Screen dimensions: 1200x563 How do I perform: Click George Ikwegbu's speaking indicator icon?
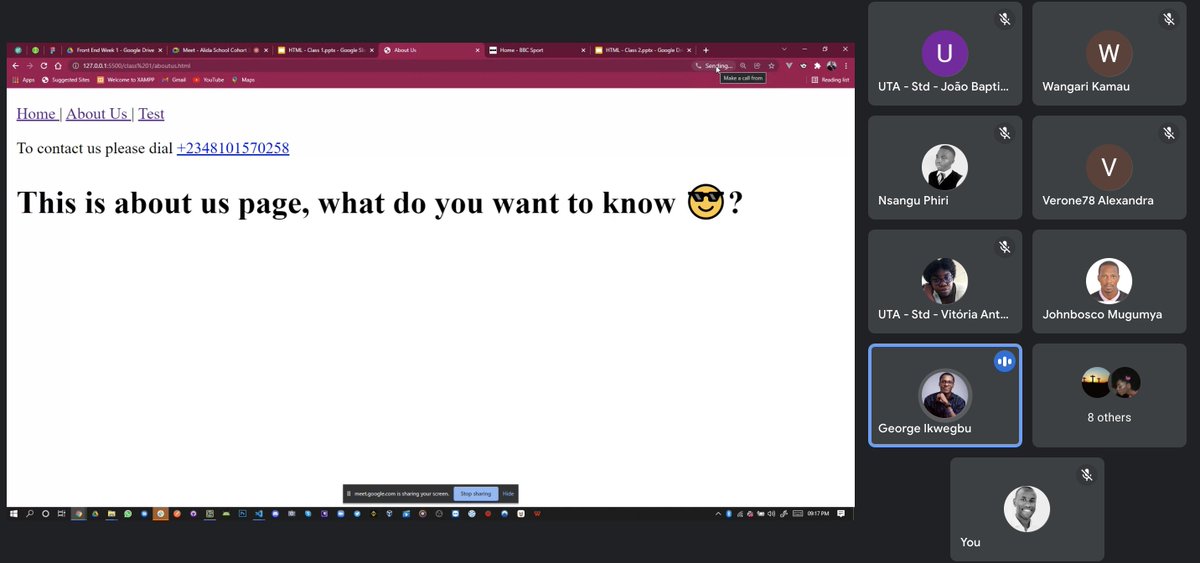pyautogui.click(x=1004, y=361)
